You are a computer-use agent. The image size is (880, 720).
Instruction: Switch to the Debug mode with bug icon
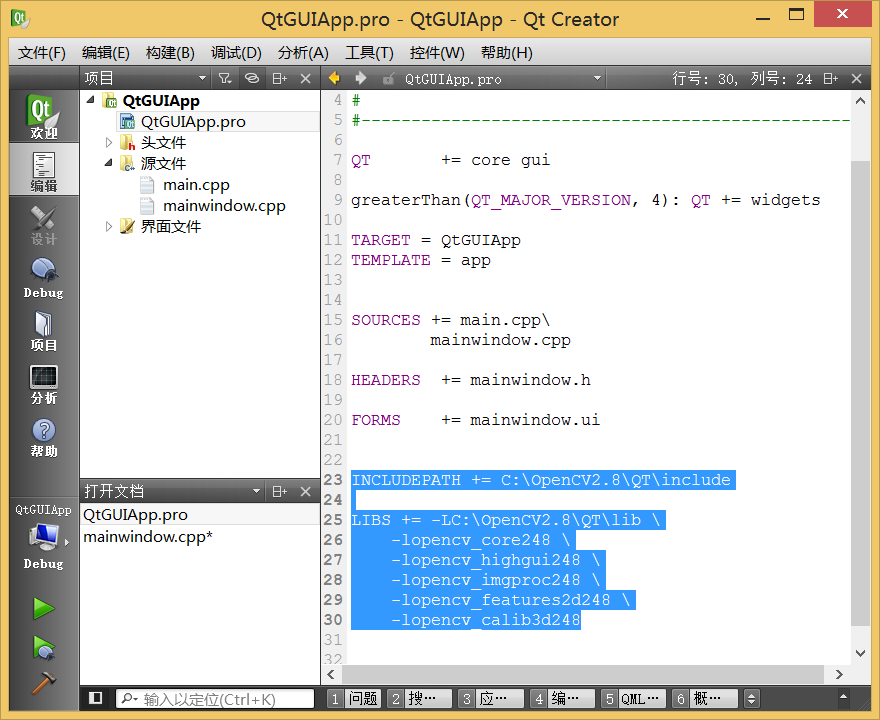44,278
